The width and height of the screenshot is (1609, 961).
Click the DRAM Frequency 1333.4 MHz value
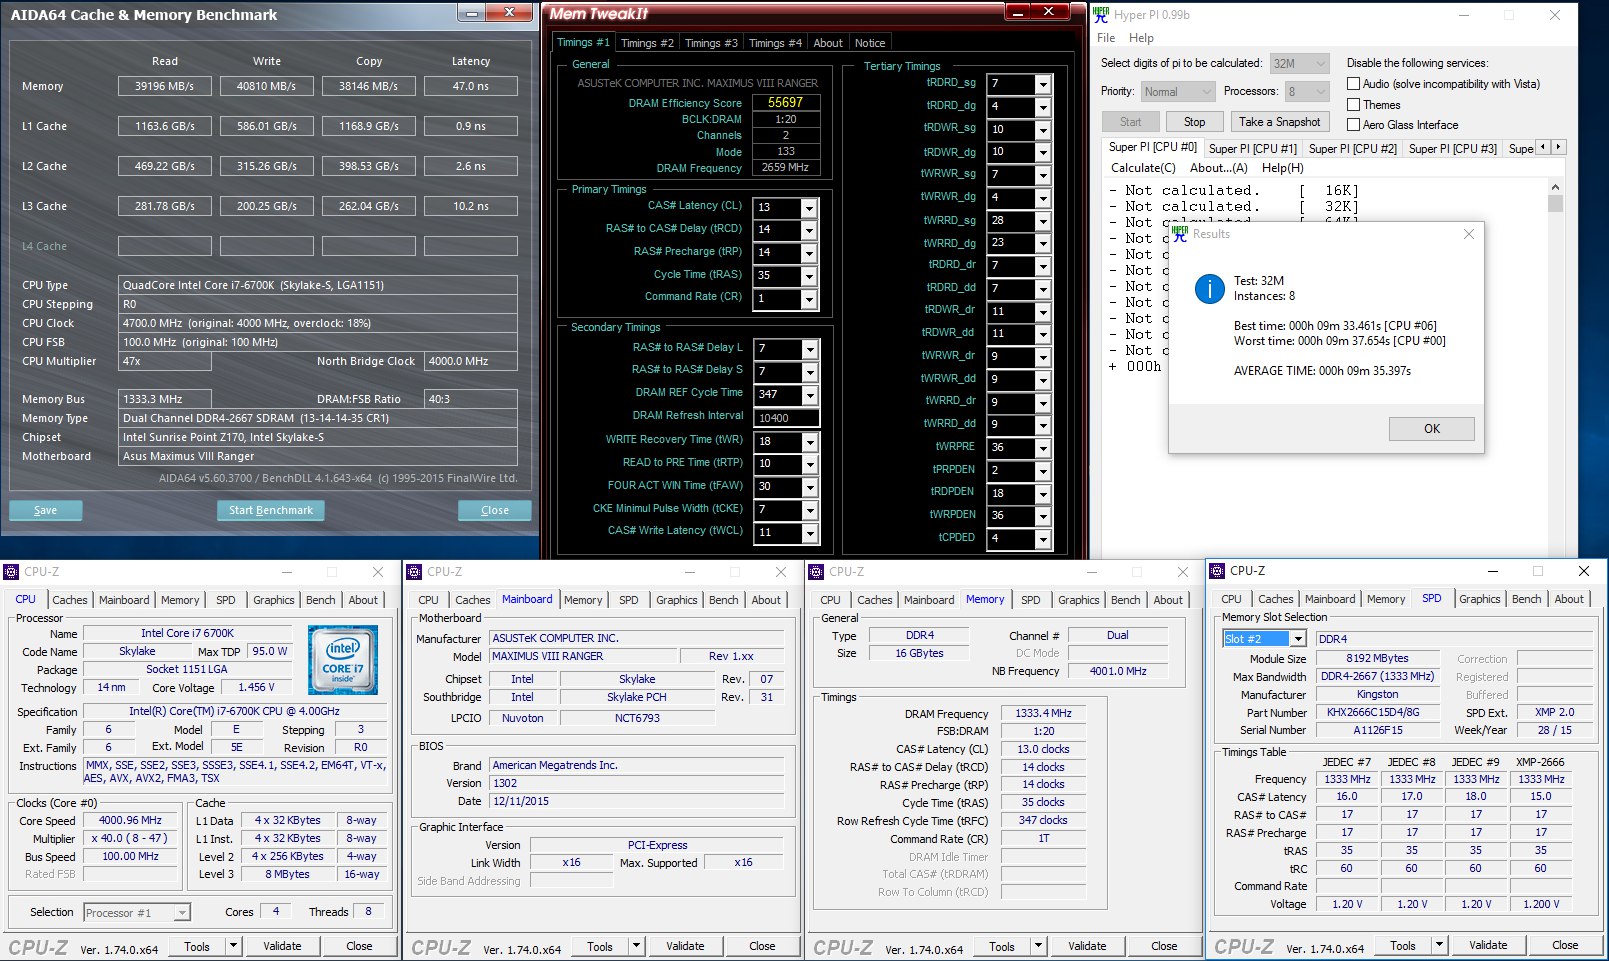pyautogui.click(x=1043, y=713)
